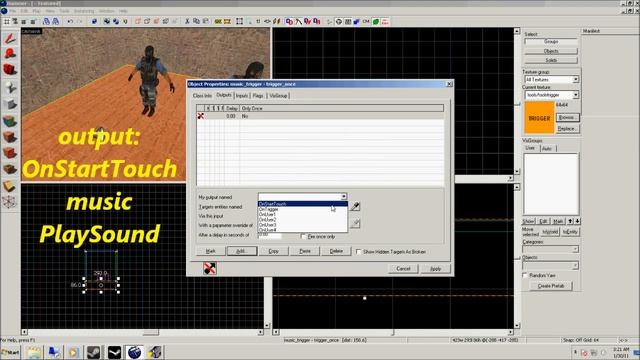Screen dimensions: 640x360
Task: Move VisGroup up with the up arrow
Action: click(x=570, y=221)
